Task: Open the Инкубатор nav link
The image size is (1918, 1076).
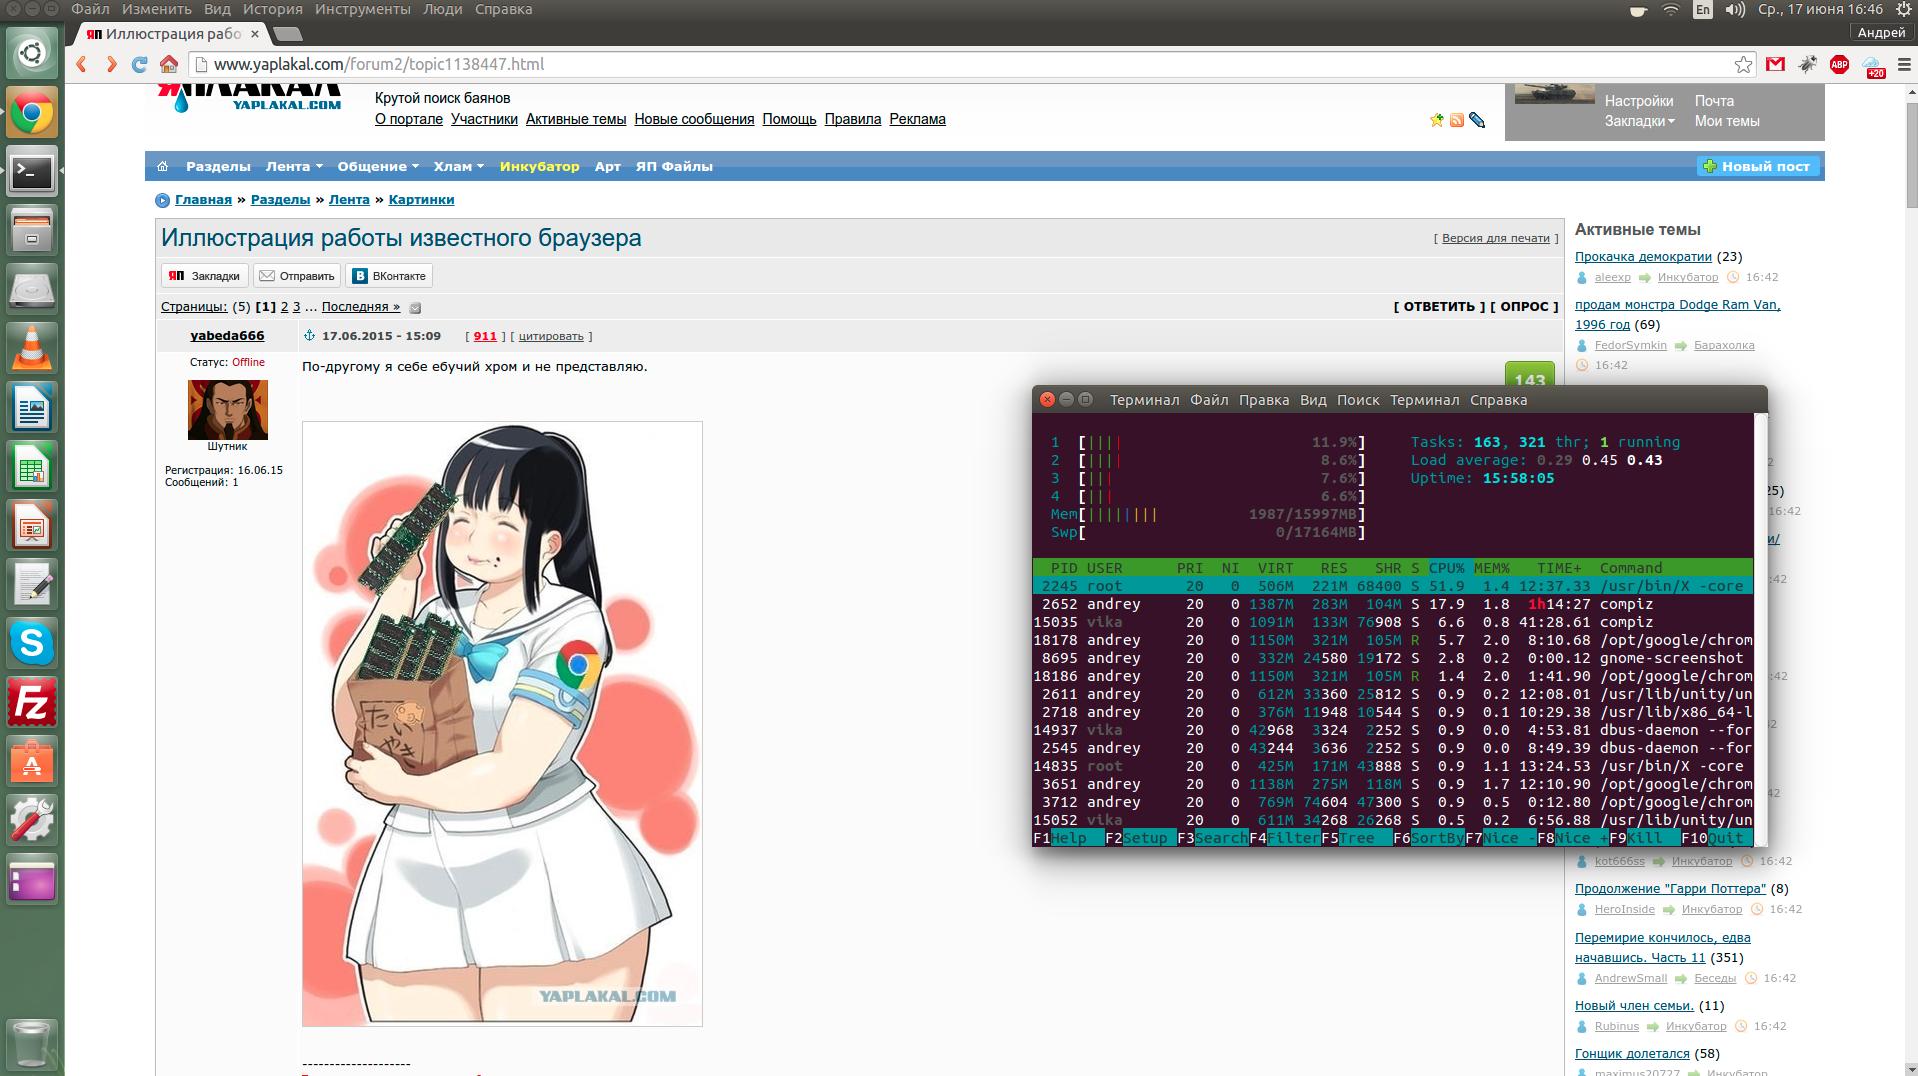Action: pos(539,166)
